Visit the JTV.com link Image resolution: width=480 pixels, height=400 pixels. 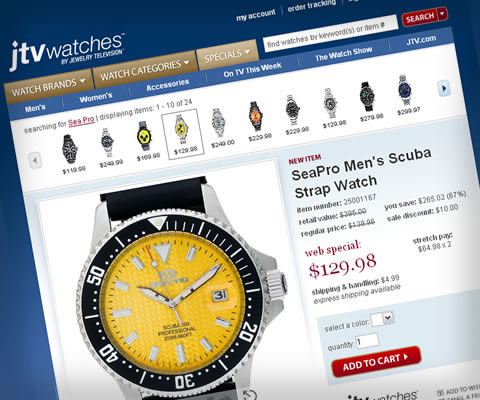click(421, 40)
